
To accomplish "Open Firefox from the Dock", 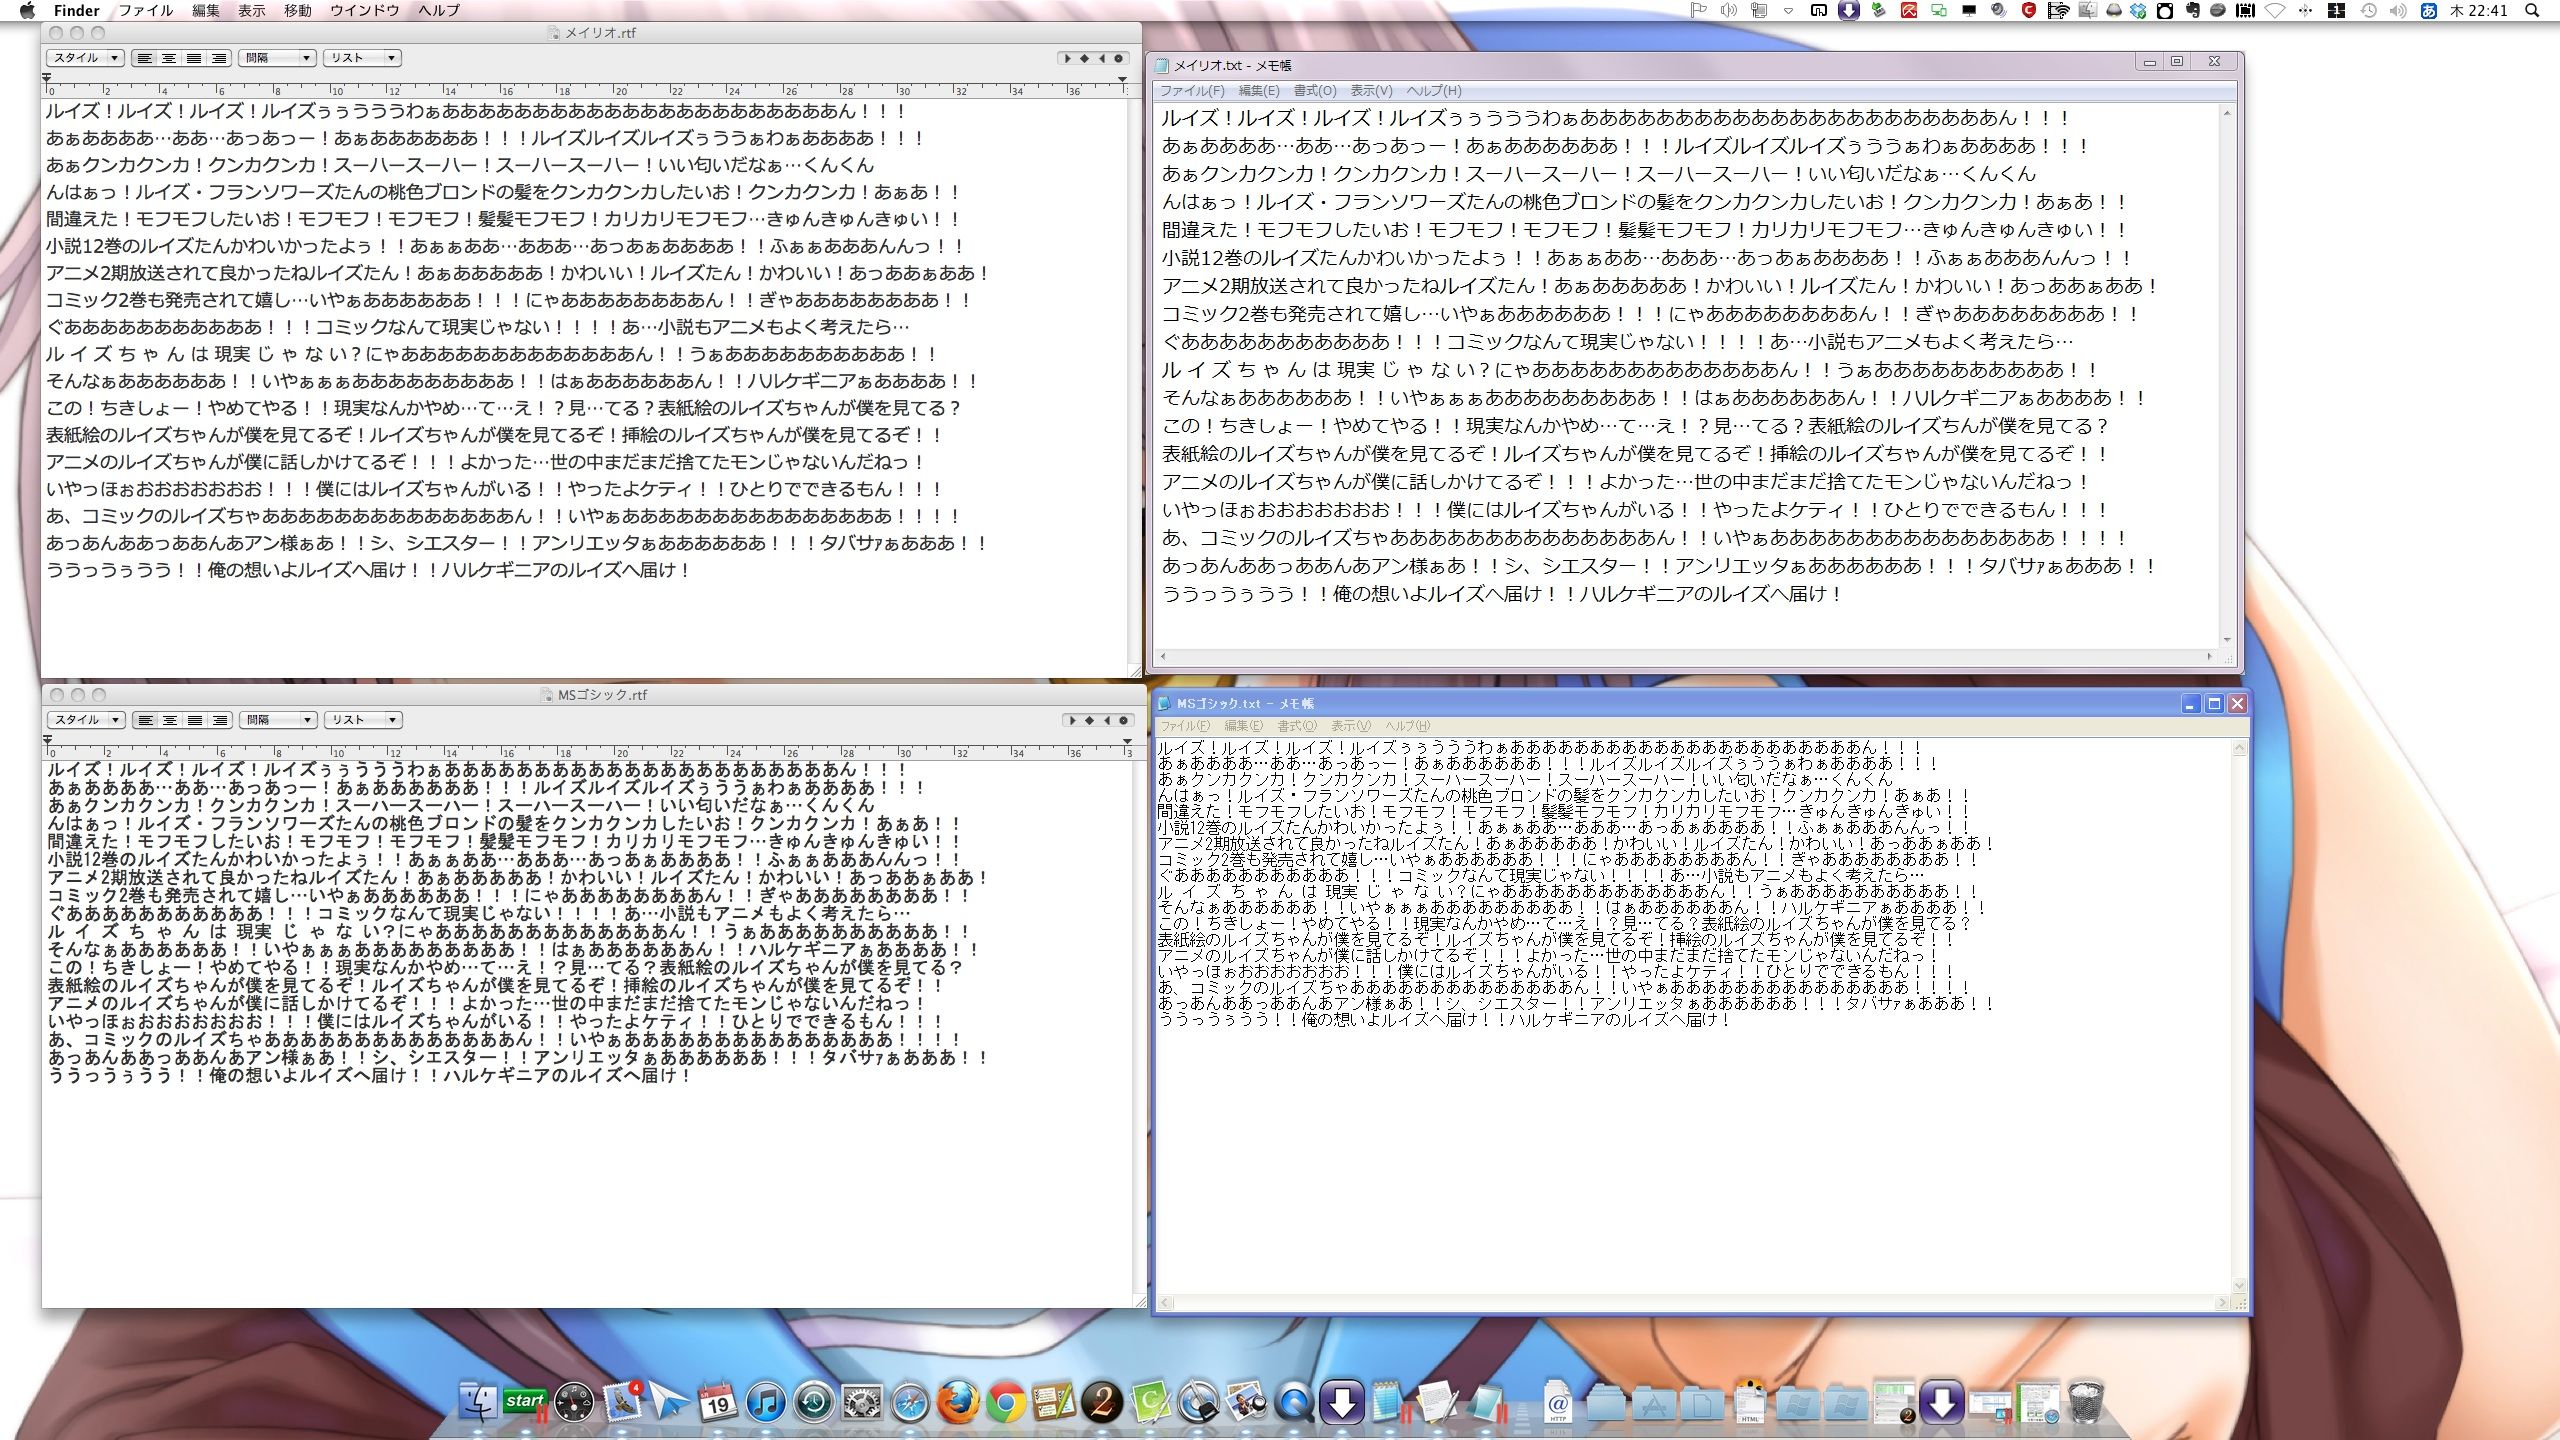I will (x=957, y=1403).
